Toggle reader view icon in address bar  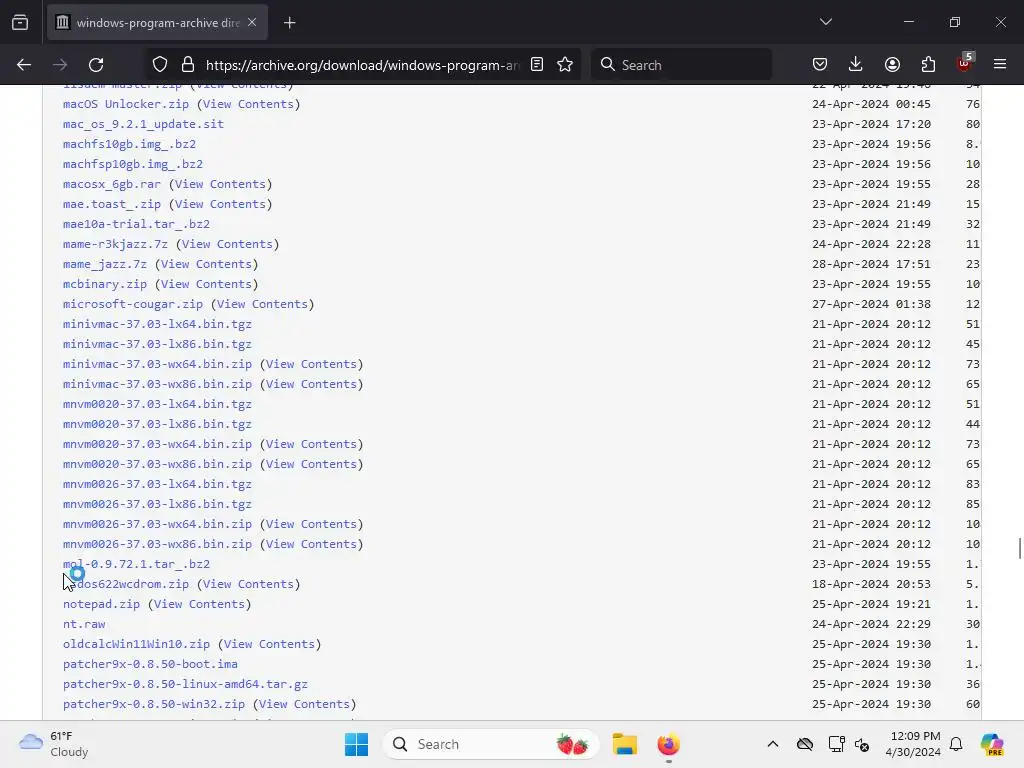537,65
